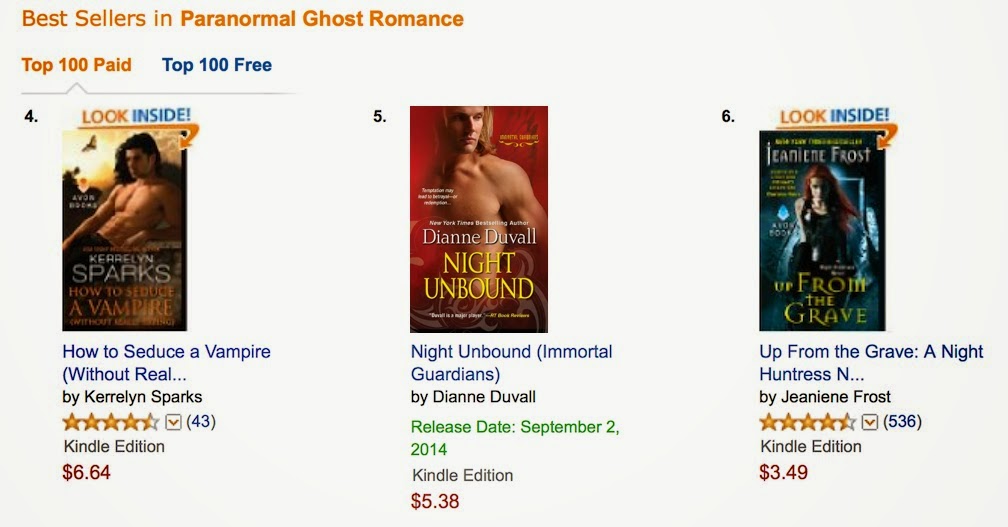This screenshot has height=527, width=1008.
Task: Open Night Unbound (Immortal Guardians) title link
Action: (x=511, y=363)
